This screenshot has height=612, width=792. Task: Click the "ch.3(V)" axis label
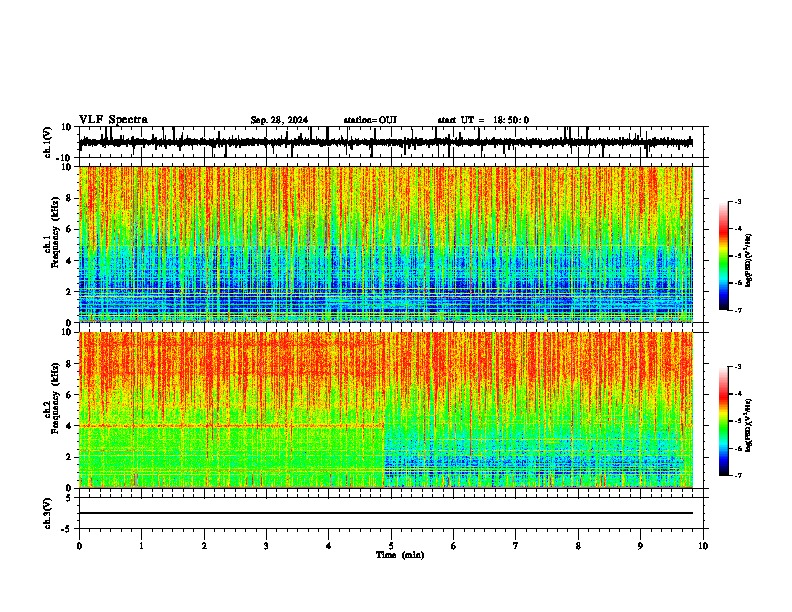[48, 514]
